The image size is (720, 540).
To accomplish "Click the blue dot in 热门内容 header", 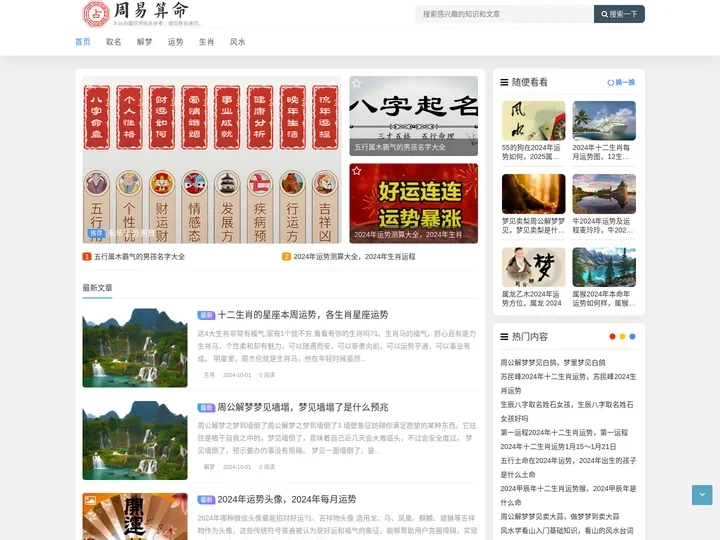I will [632, 337].
